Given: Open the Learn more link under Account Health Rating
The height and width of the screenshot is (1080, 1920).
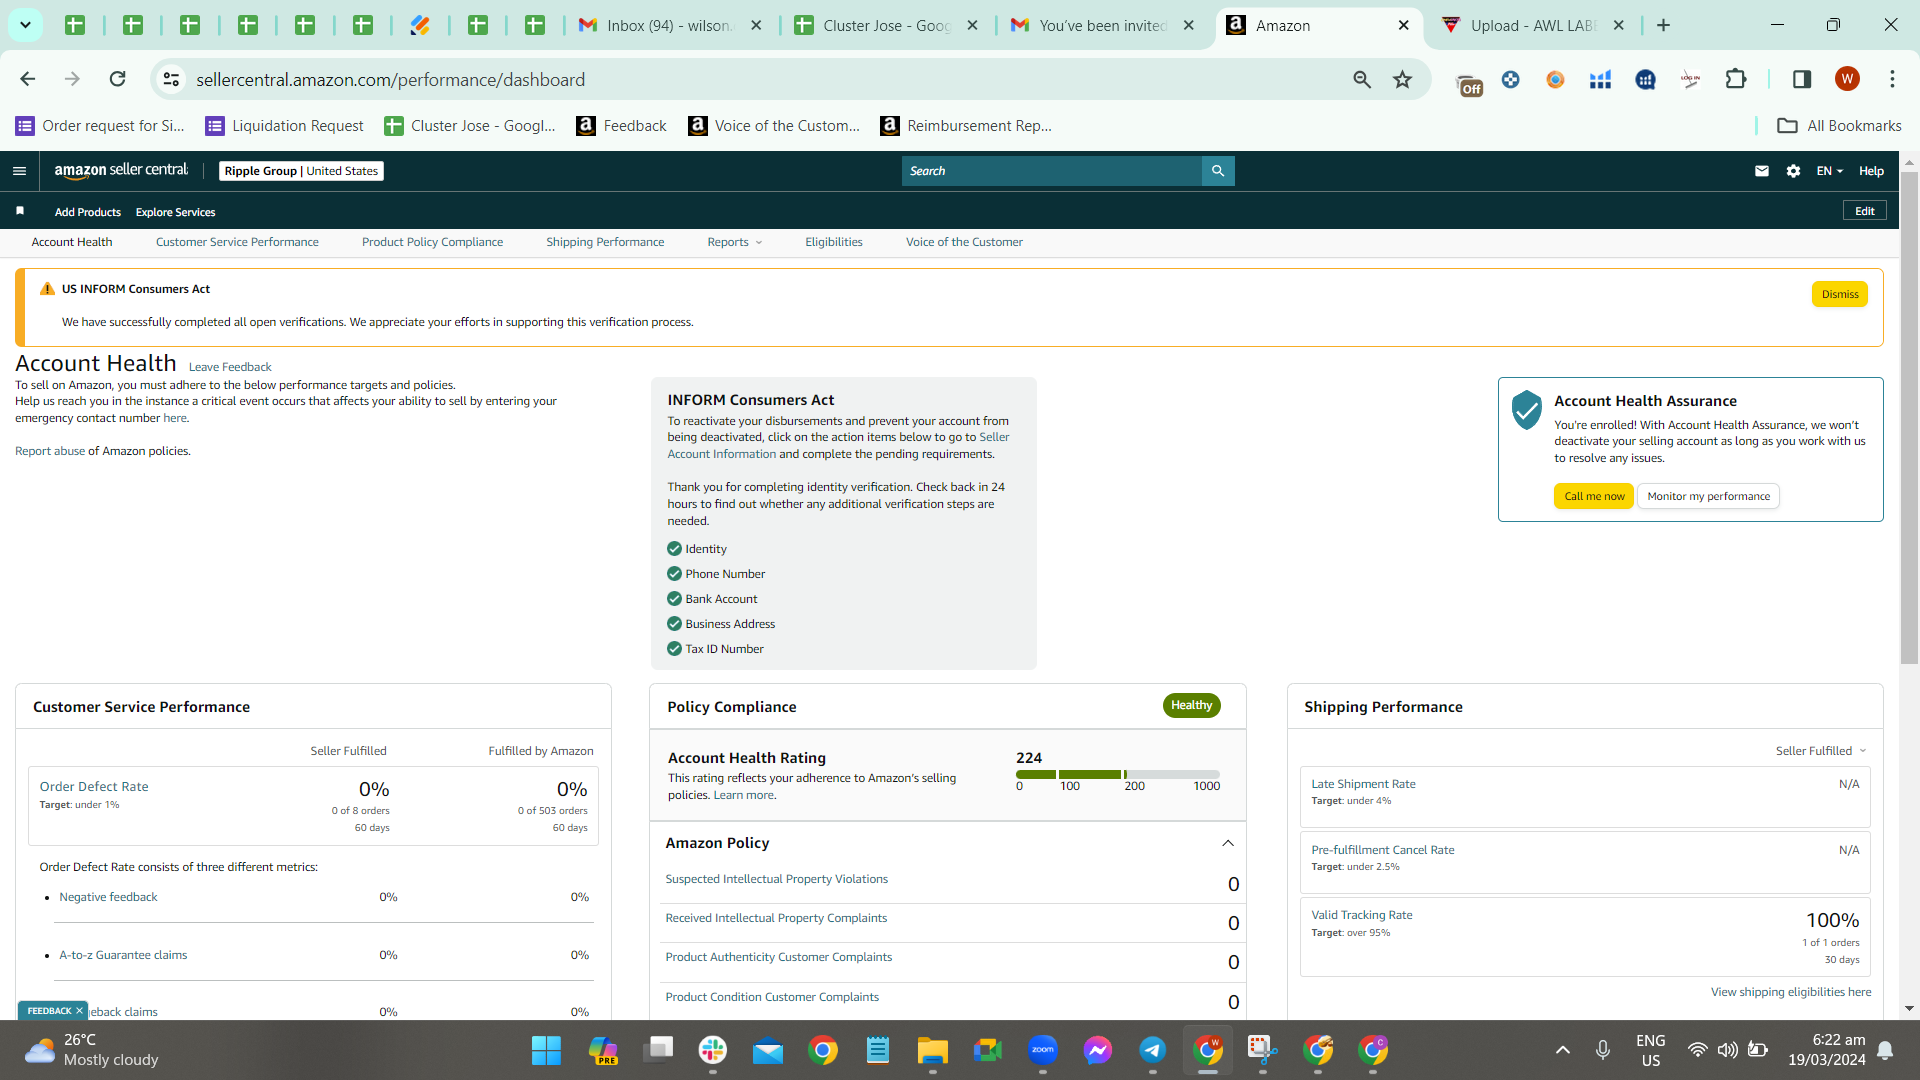Looking at the screenshot, I should [743, 796].
